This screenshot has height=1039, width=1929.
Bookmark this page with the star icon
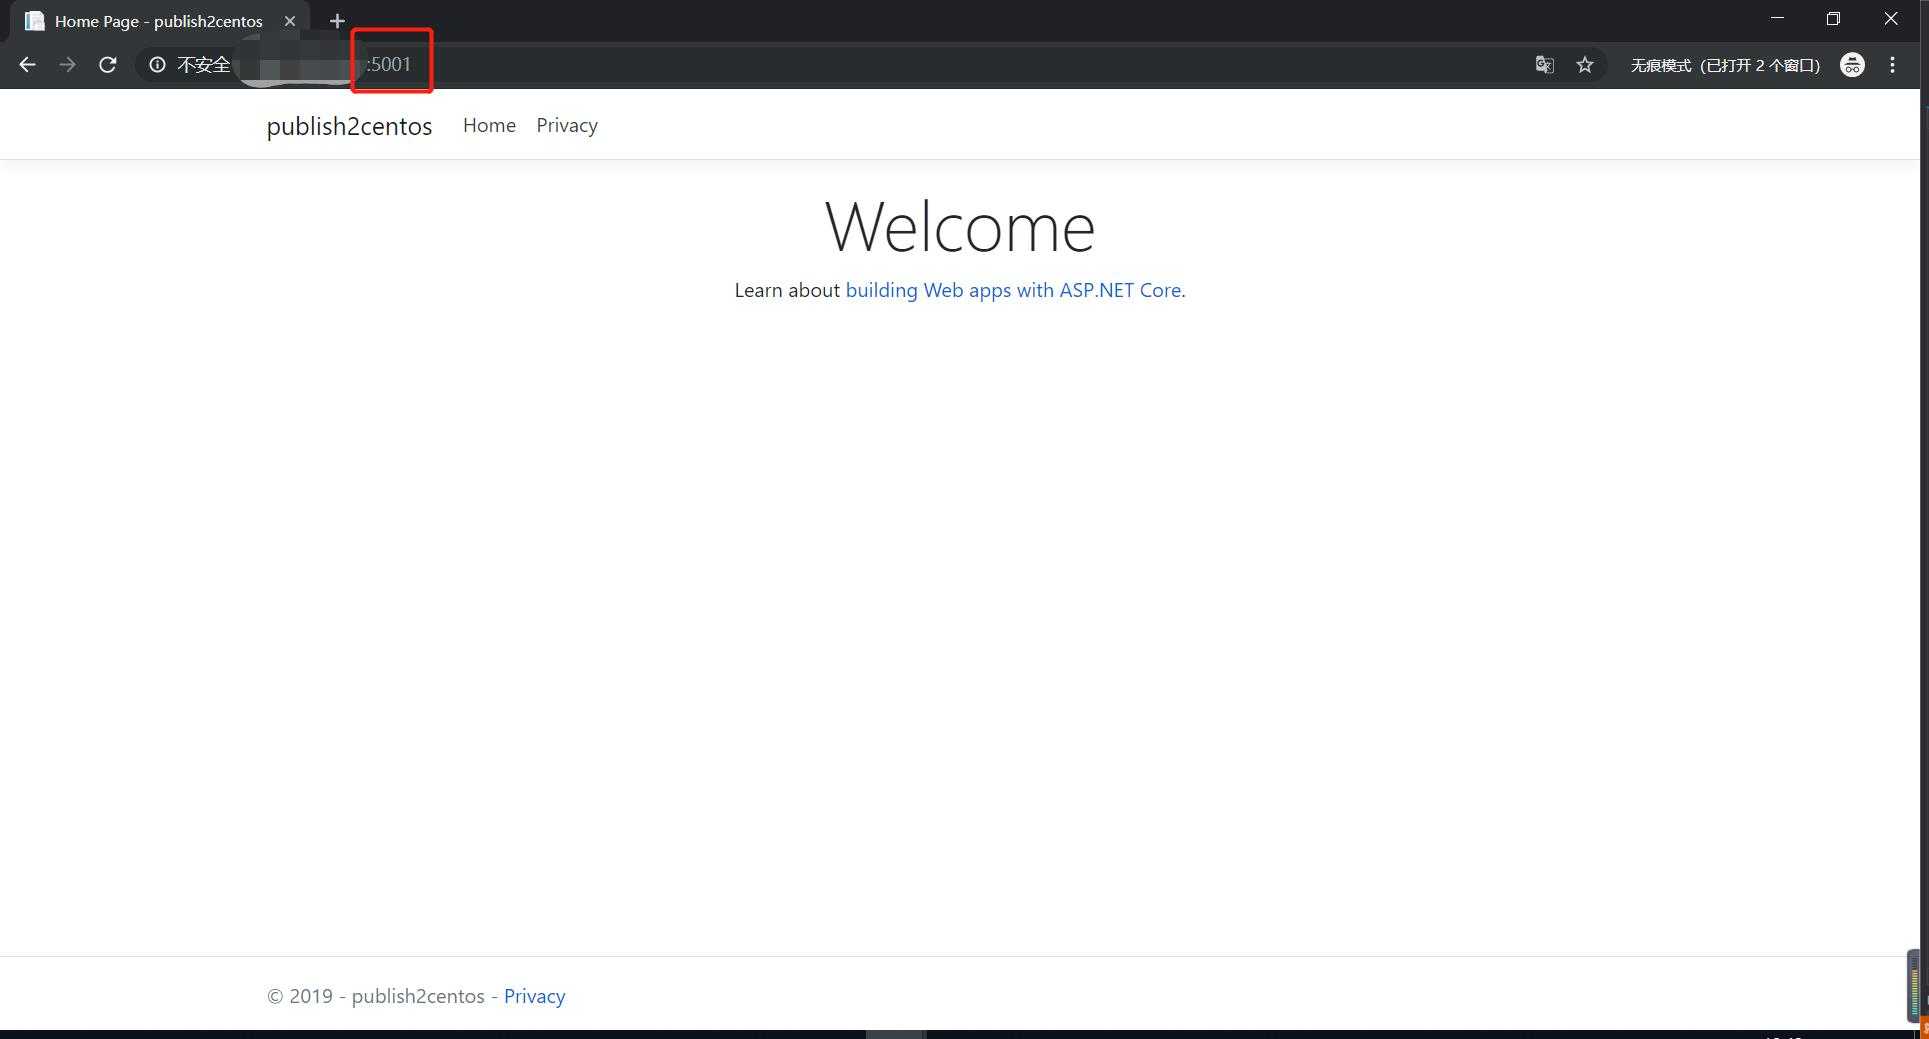pos(1585,65)
